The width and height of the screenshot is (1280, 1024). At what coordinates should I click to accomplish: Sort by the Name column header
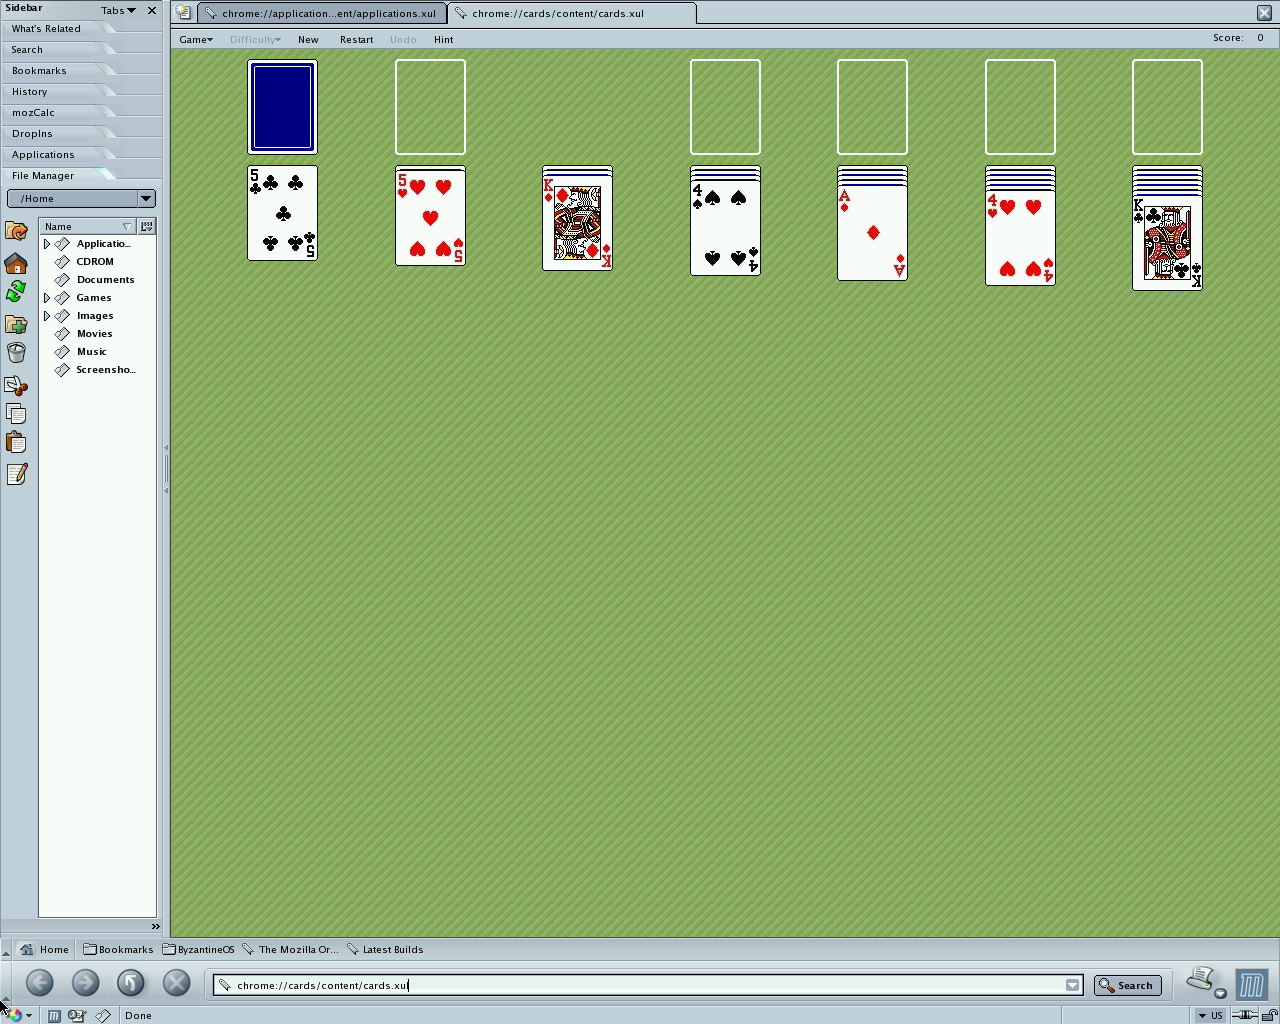point(88,226)
